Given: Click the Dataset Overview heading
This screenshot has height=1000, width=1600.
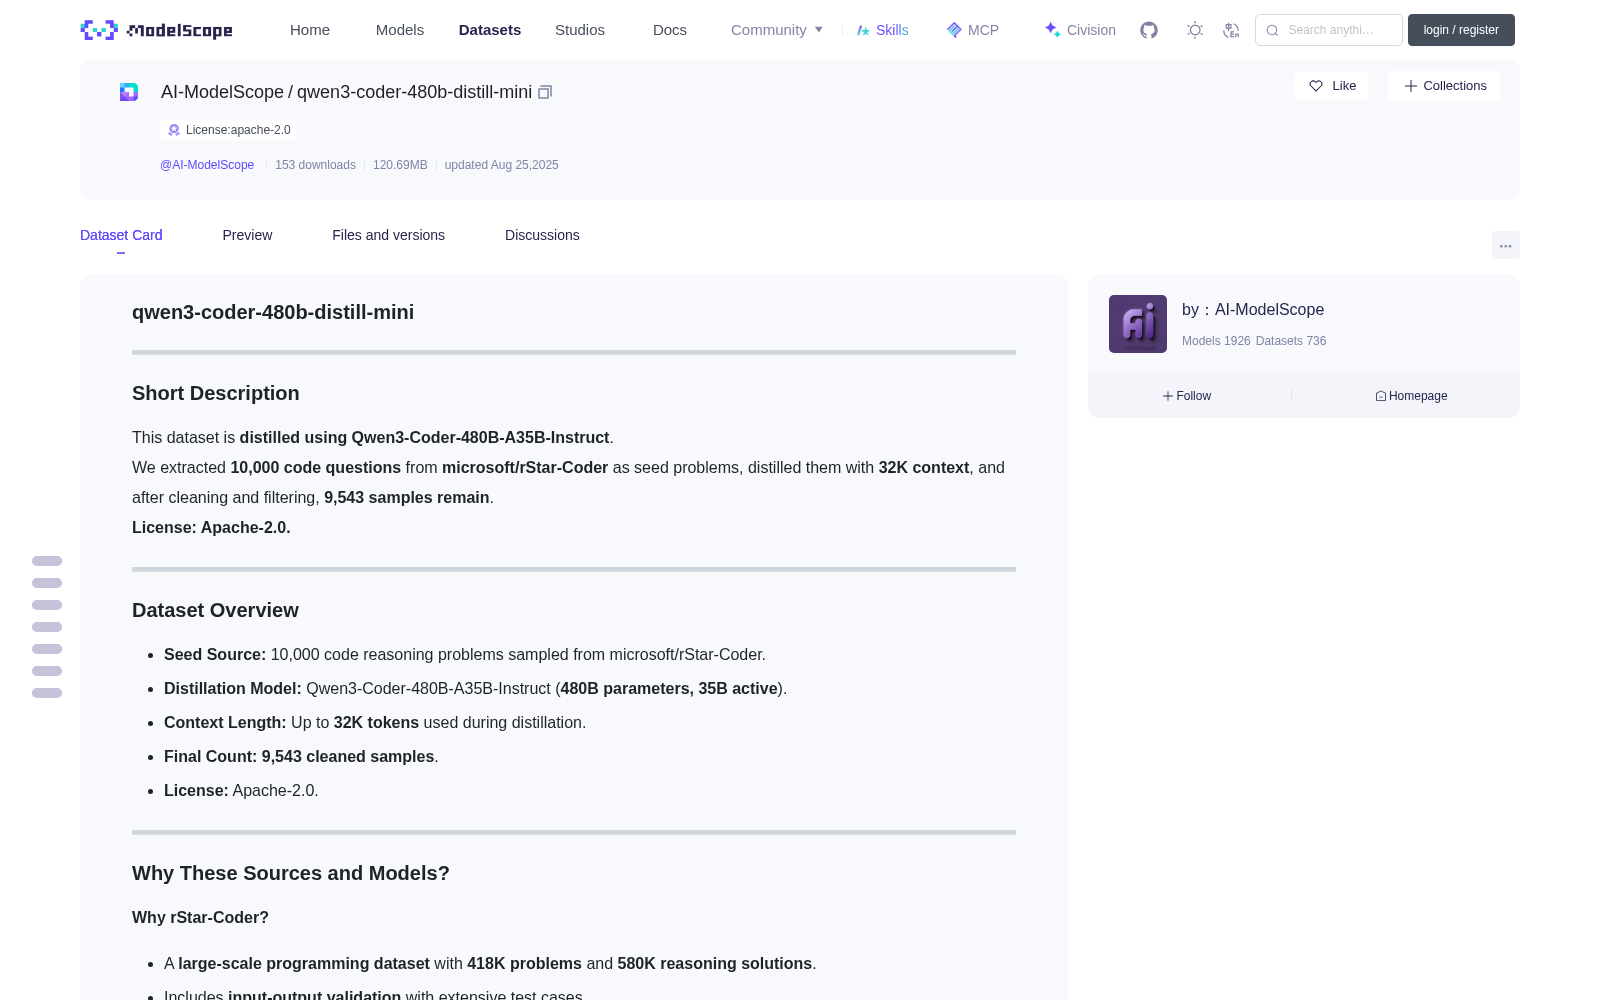Looking at the screenshot, I should 215,610.
